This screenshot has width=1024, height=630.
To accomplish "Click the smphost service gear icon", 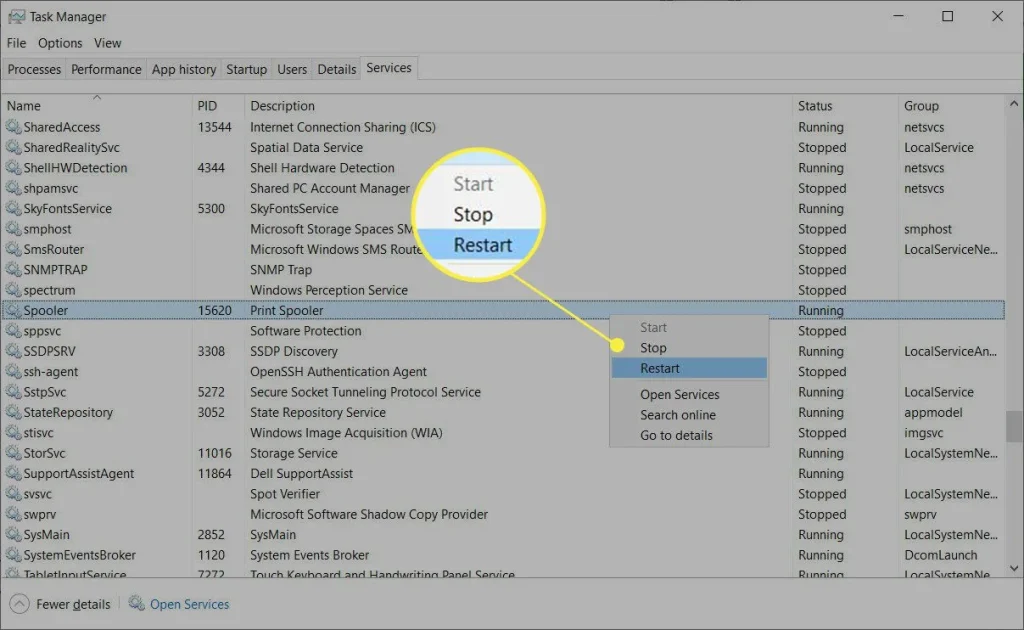I will coord(13,228).
